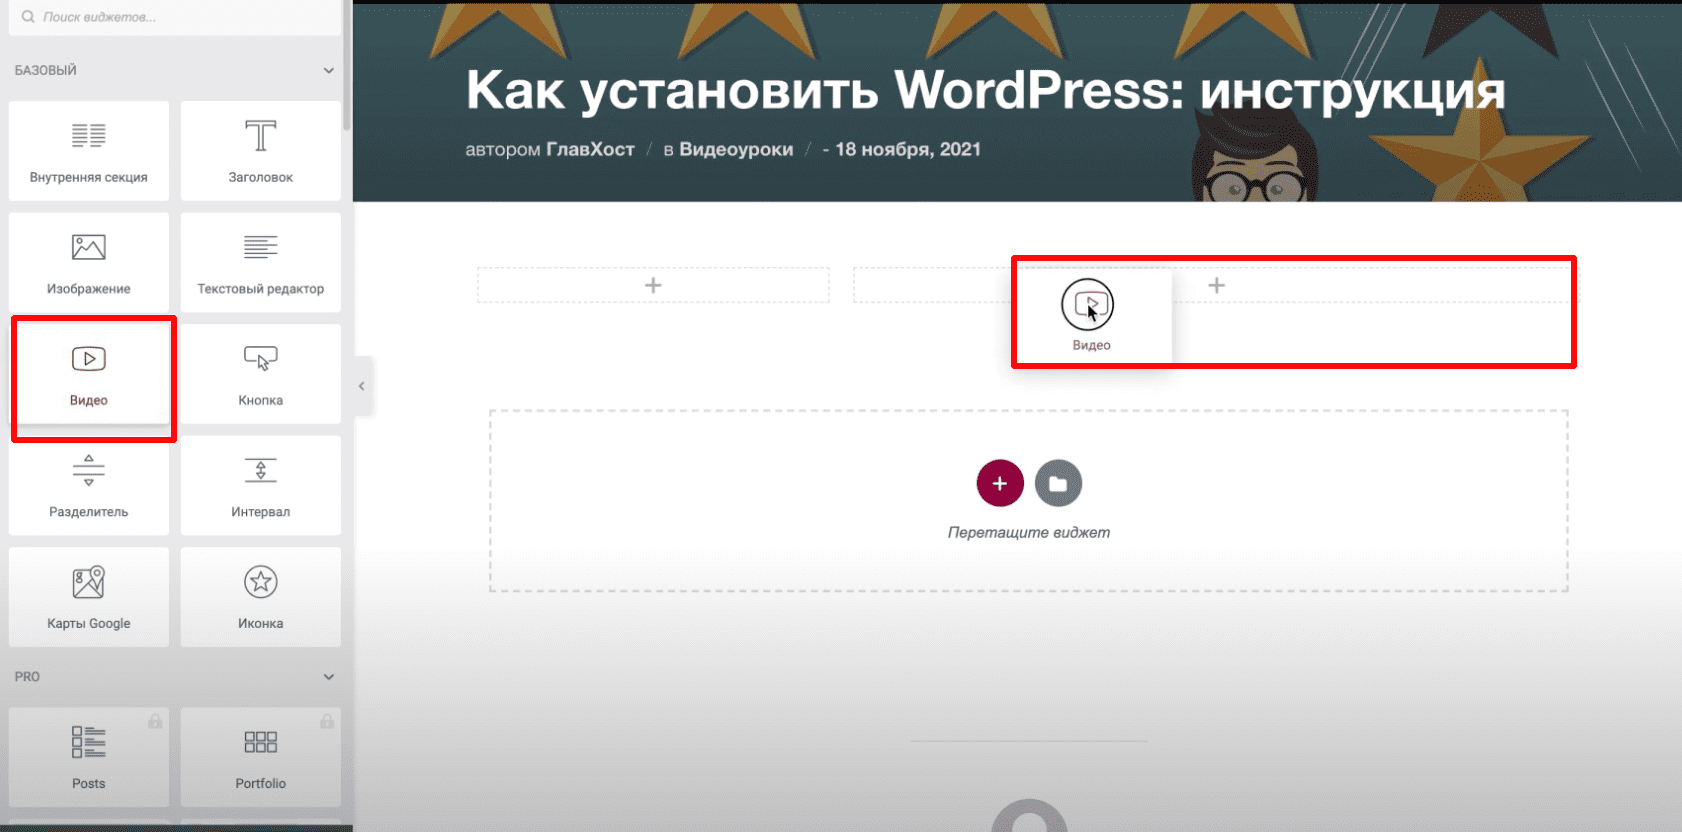Collapse the БАЗОВЫЙ category

[x=328, y=70]
